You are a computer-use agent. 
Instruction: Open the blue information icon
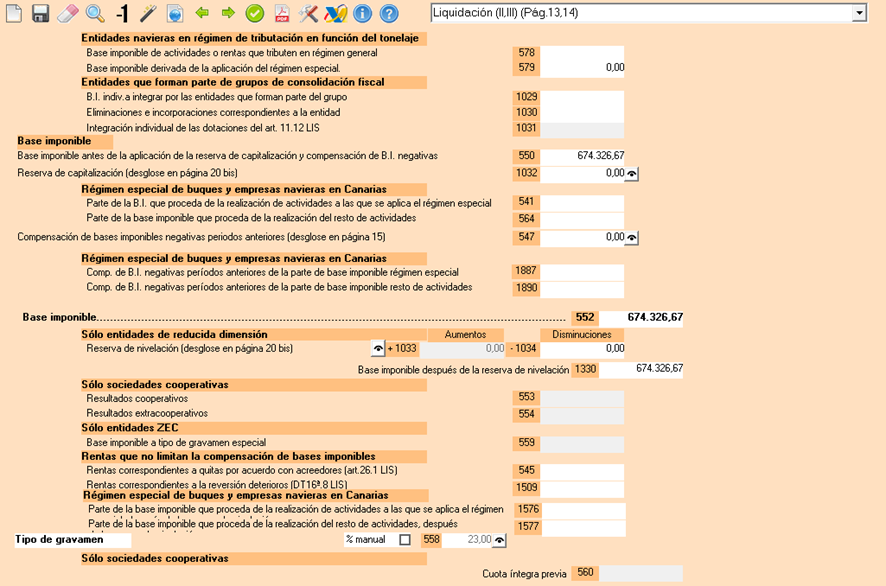362,13
